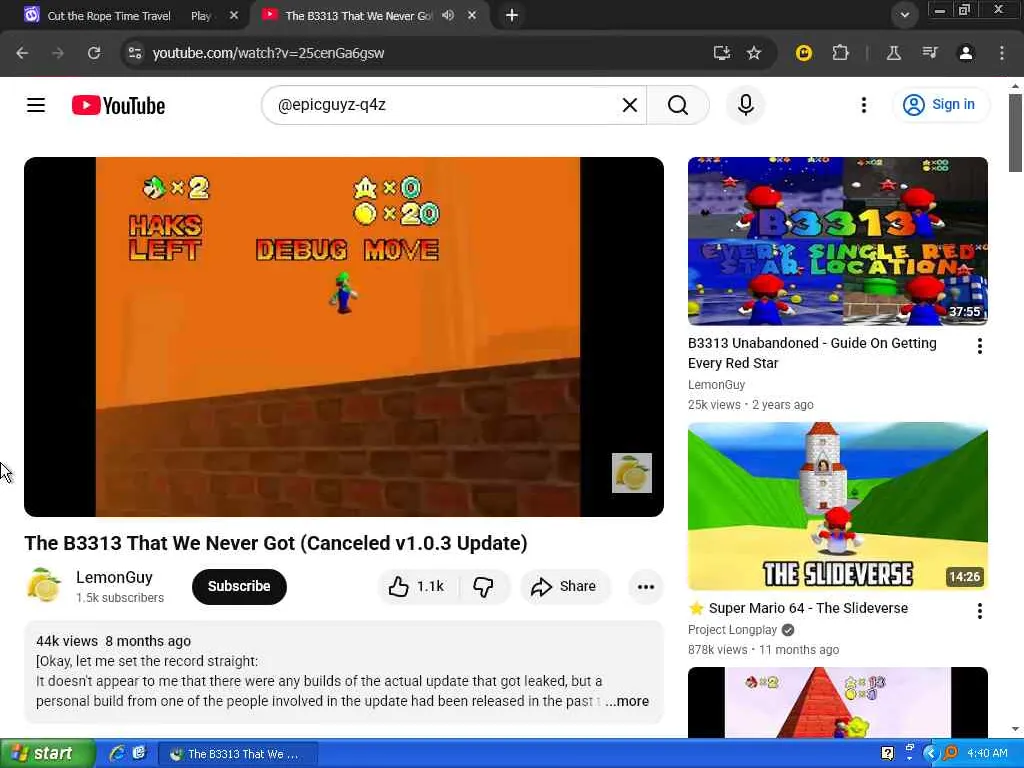Dislike the video with thumbs down
The image size is (1024, 768).
pos(484,586)
